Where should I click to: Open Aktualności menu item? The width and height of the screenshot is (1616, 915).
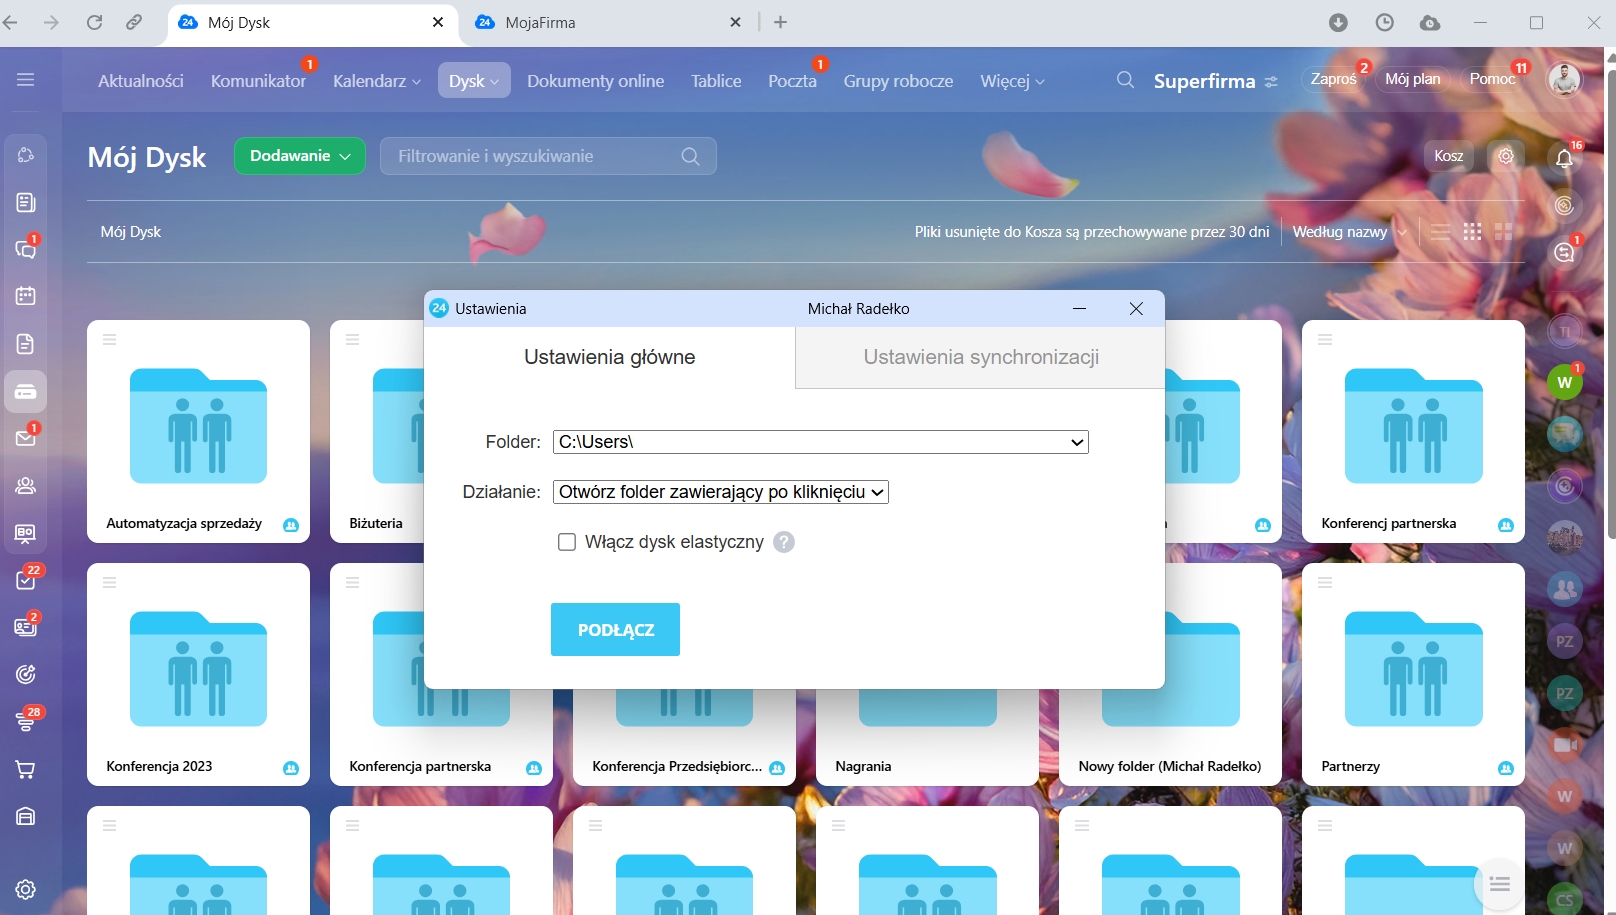[141, 81]
